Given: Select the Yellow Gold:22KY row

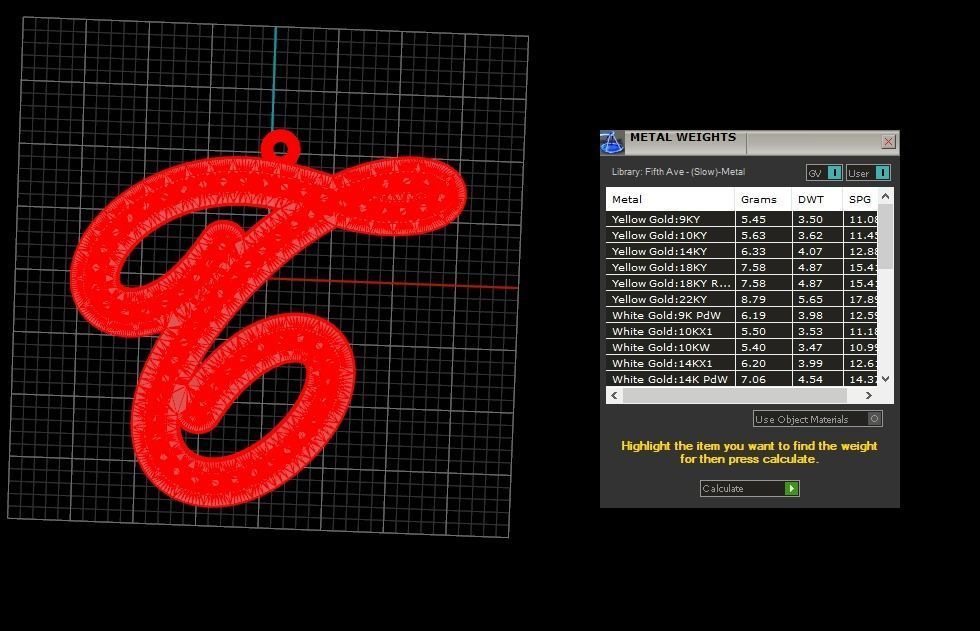Looking at the screenshot, I should click(x=742, y=299).
